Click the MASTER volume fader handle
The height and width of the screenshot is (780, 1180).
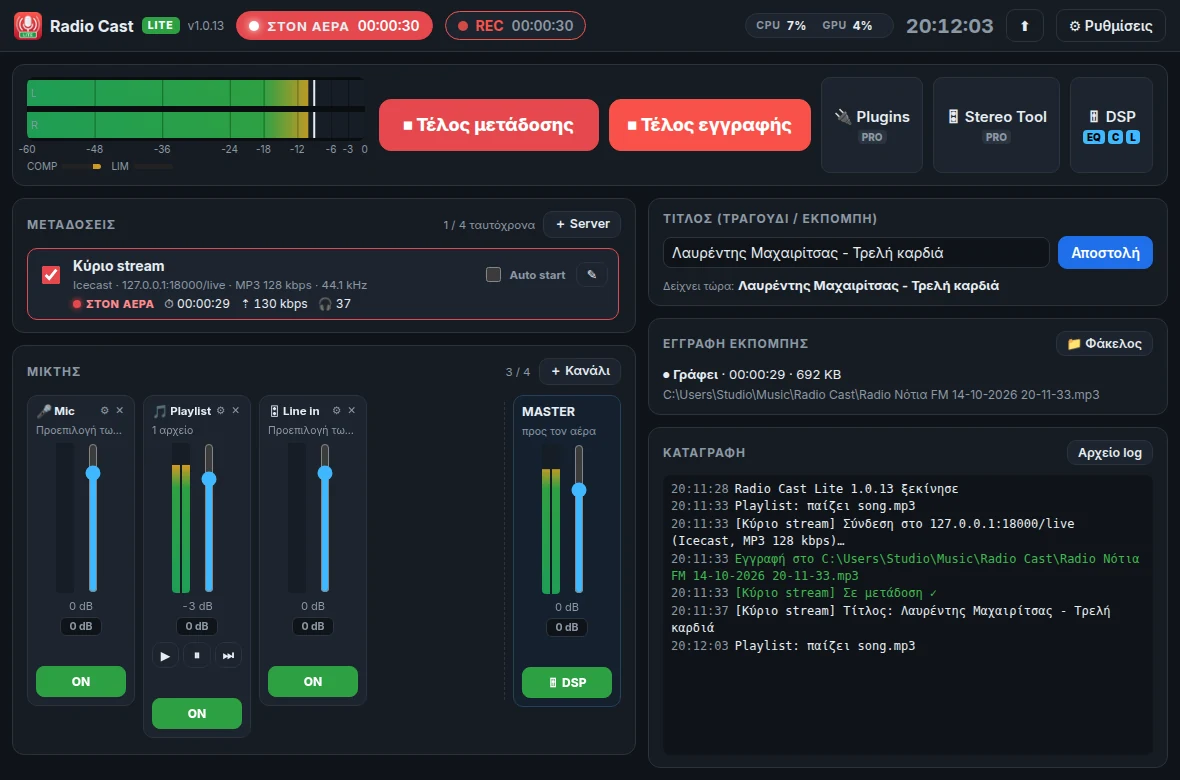(x=579, y=489)
